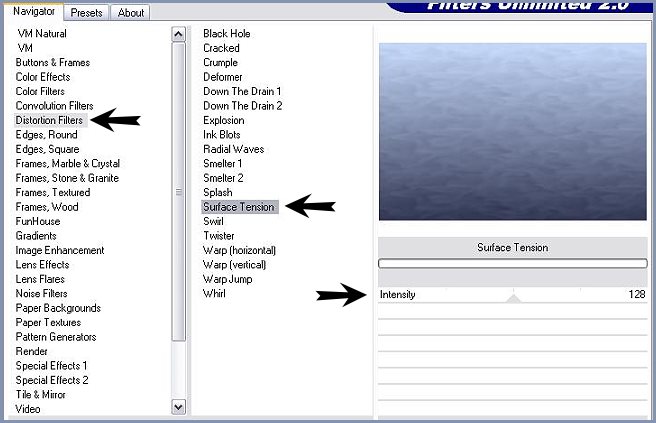The image size is (656, 423).
Task: Select the Black Hole filter
Action: pos(226,33)
